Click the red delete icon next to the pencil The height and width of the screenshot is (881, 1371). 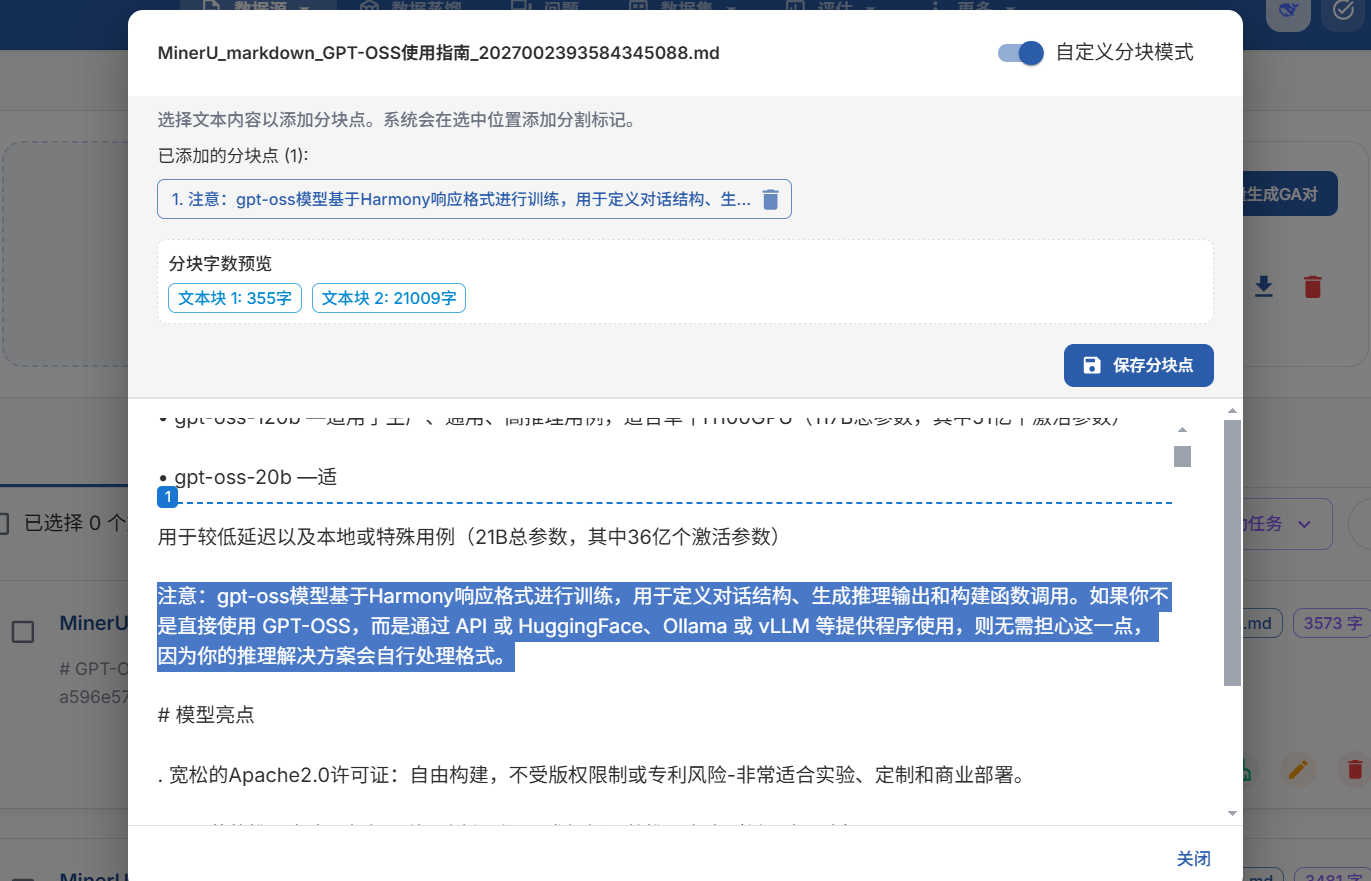tap(1355, 770)
